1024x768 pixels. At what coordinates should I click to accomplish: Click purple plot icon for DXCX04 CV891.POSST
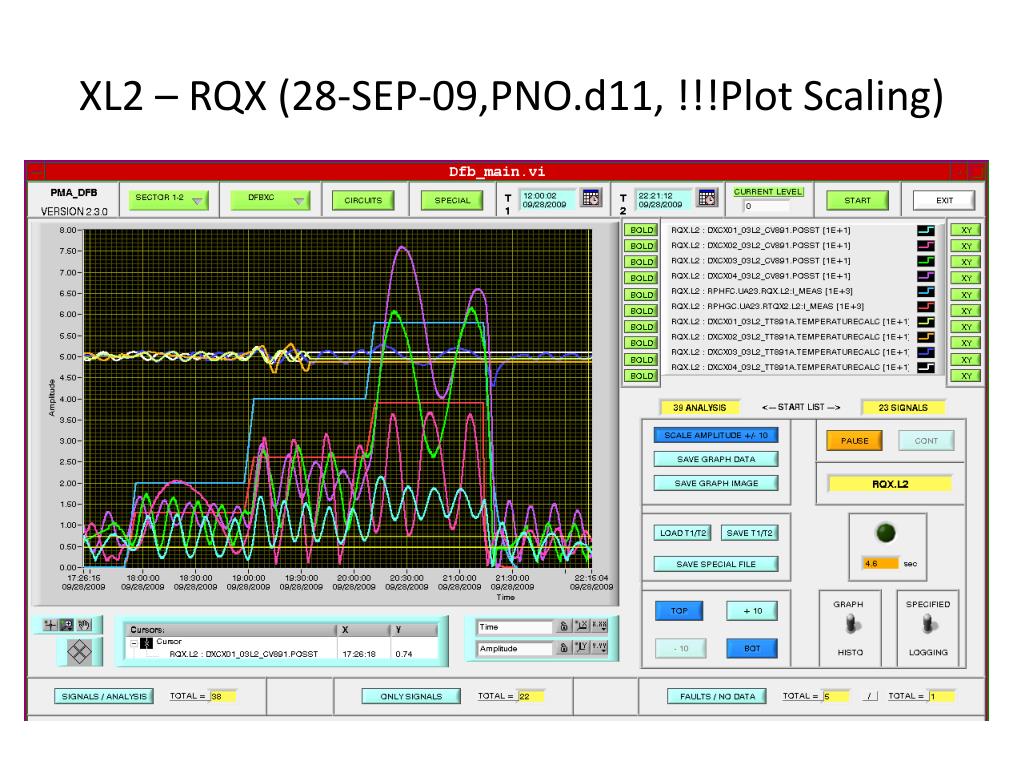(x=925, y=276)
